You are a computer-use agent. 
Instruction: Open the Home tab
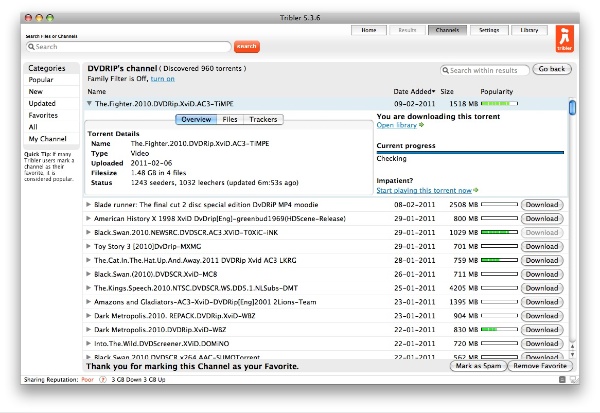[369, 30]
